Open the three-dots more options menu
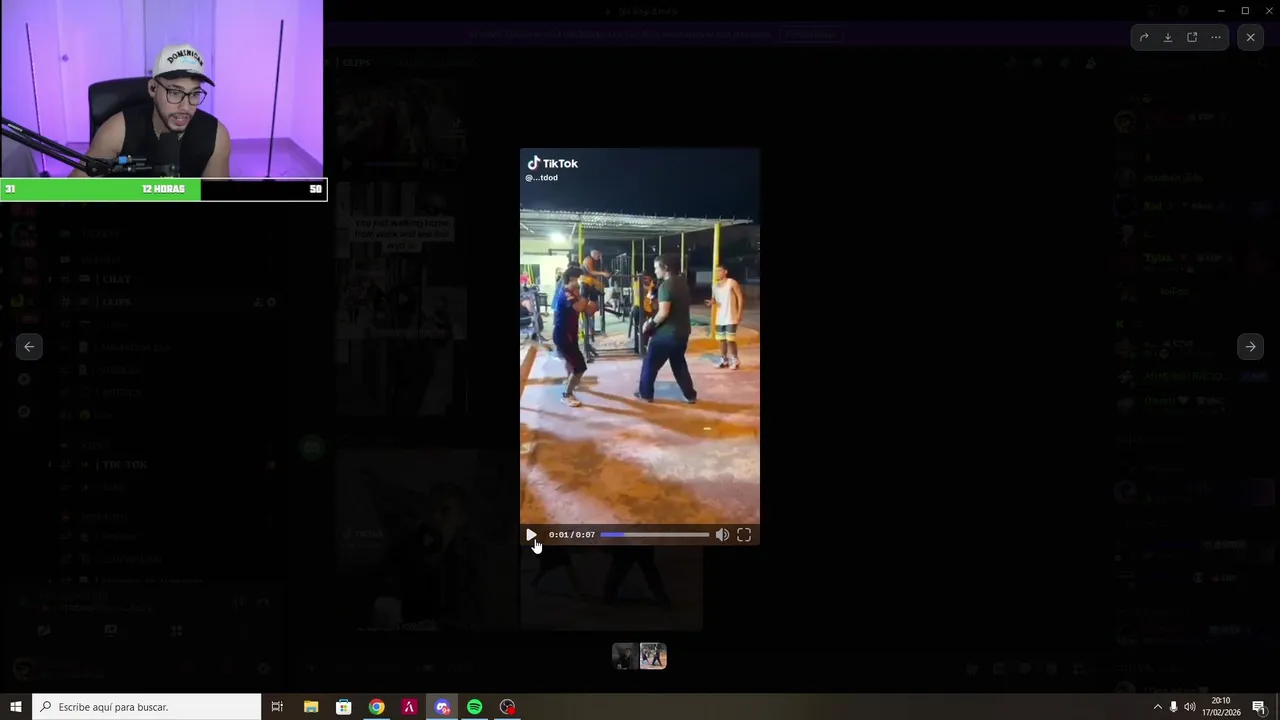Image resolution: width=1280 pixels, height=720 pixels. pyautogui.click(x=1216, y=37)
